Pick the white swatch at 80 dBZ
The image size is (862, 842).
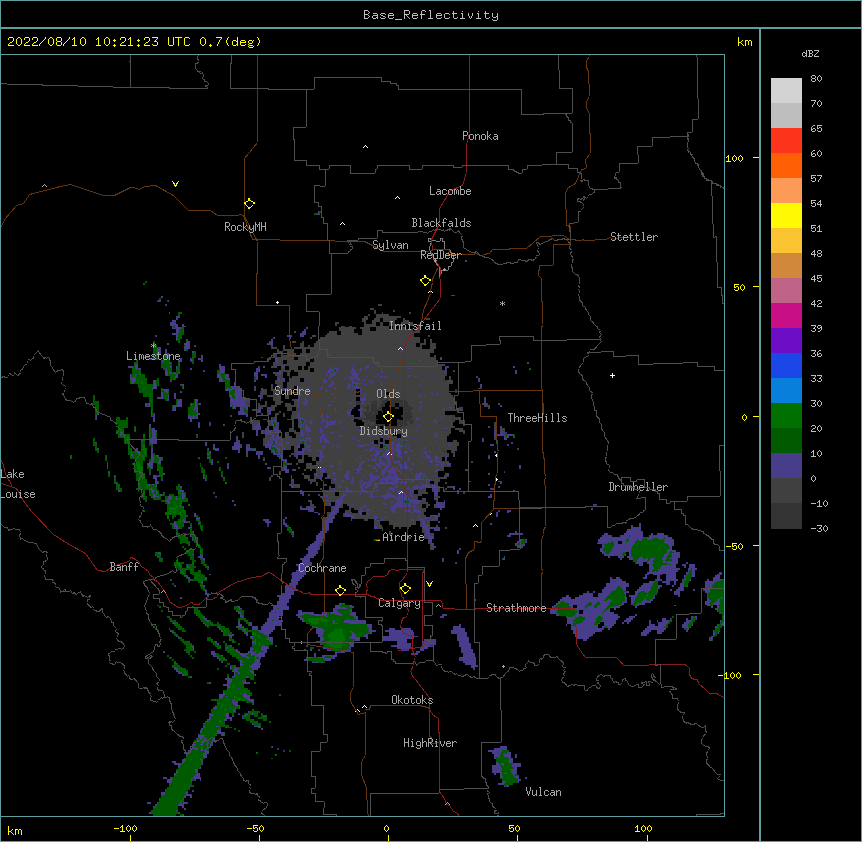point(786,91)
